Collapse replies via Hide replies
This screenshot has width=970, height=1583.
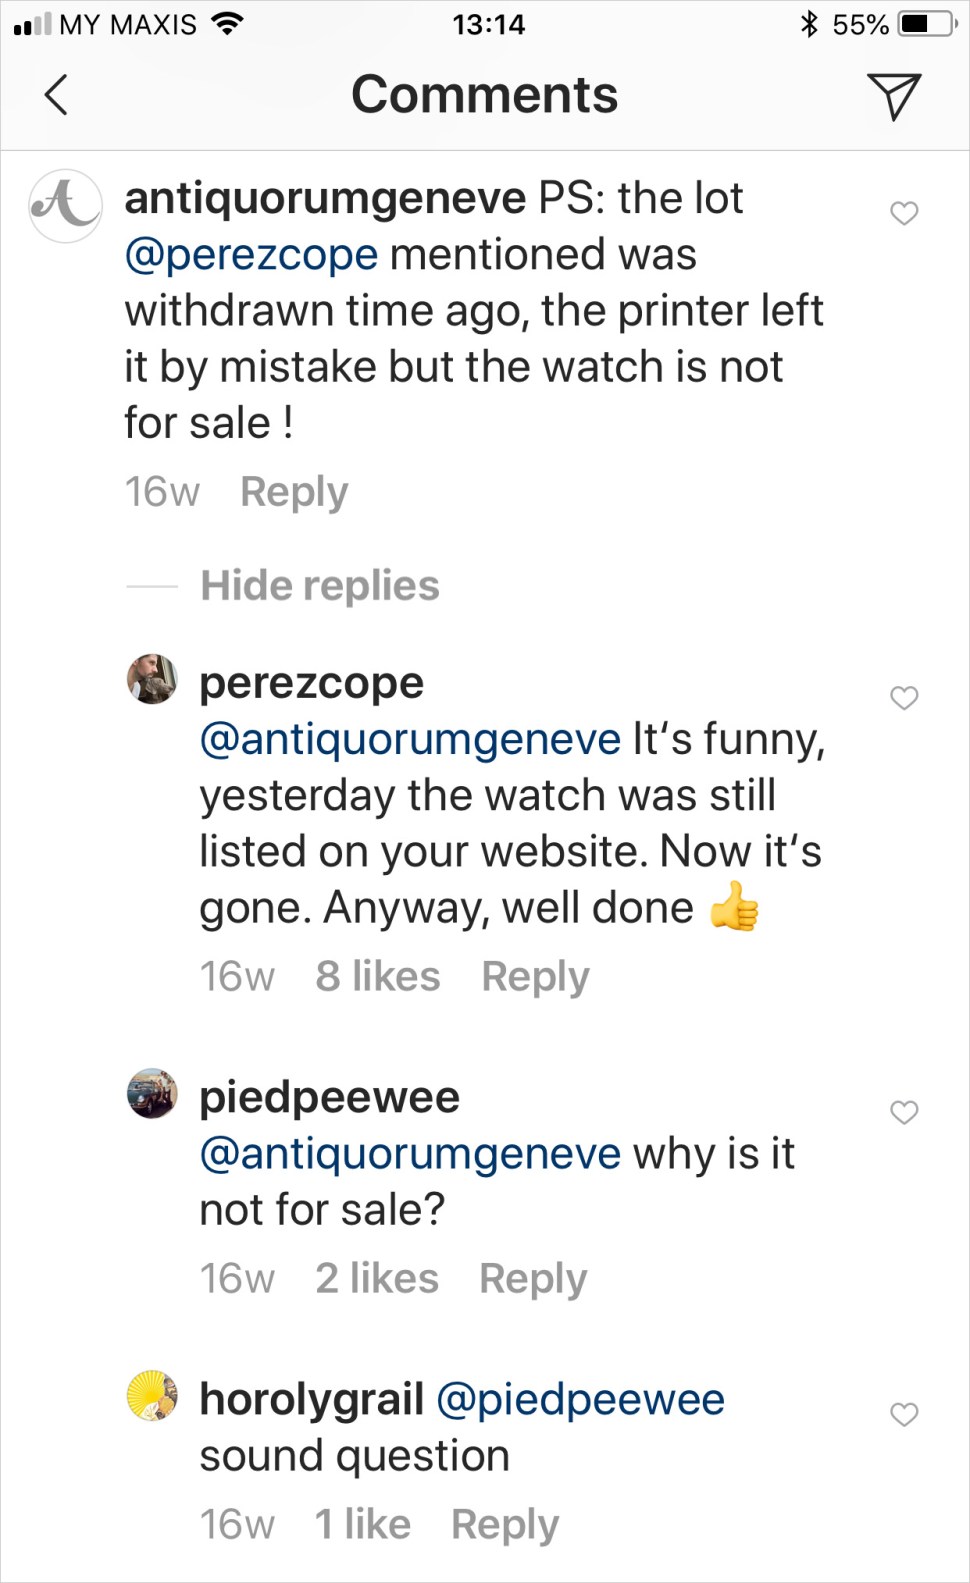point(319,585)
